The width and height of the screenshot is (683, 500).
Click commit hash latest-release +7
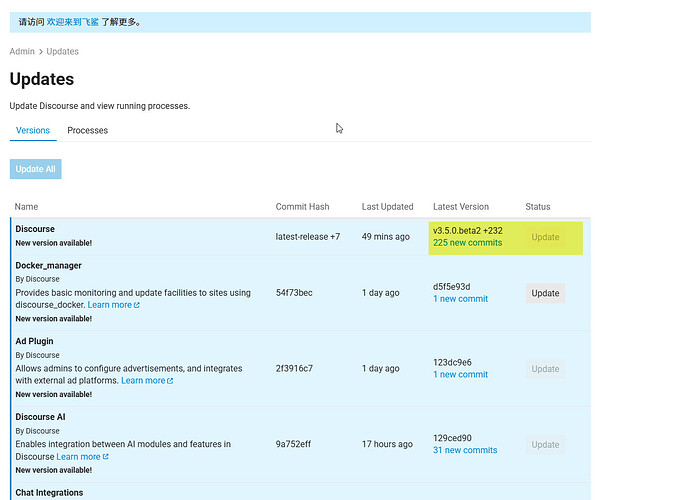click(x=308, y=237)
